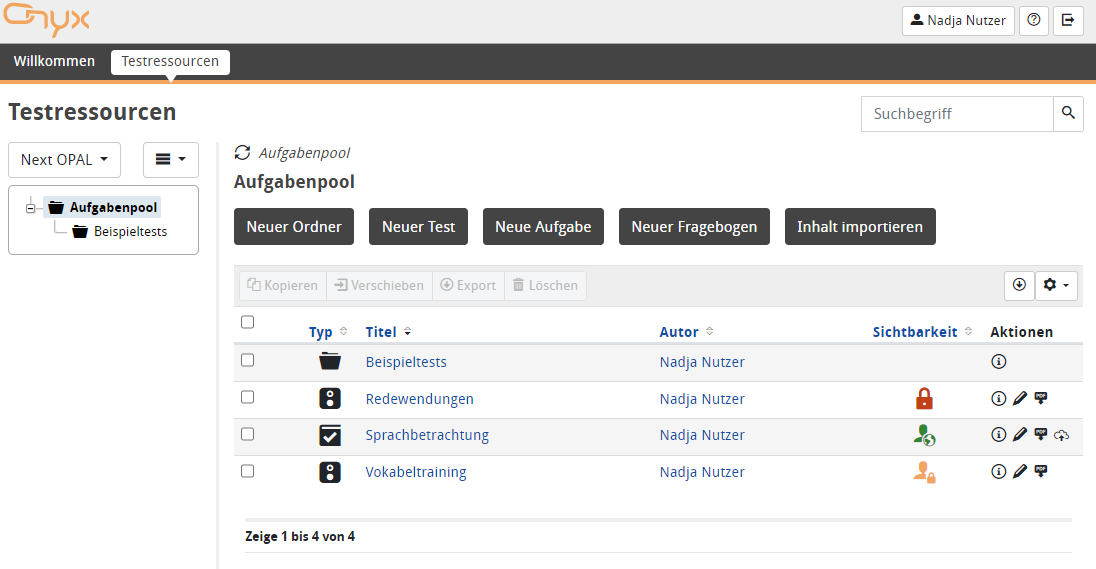Viewport: 1096px width, 569px height.
Task: Click disabled Export toolbar item
Action: tap(468, 285)
